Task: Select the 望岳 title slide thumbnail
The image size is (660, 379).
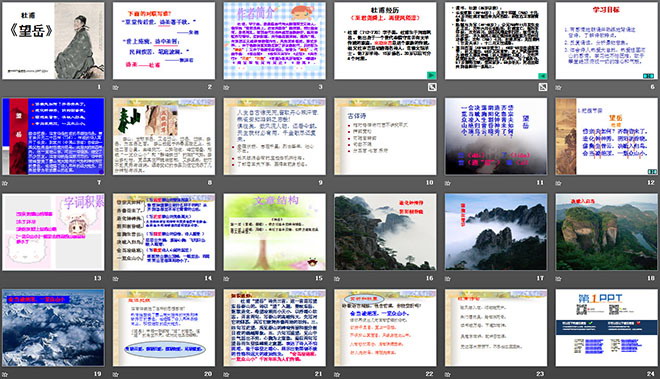Action: 53,40
